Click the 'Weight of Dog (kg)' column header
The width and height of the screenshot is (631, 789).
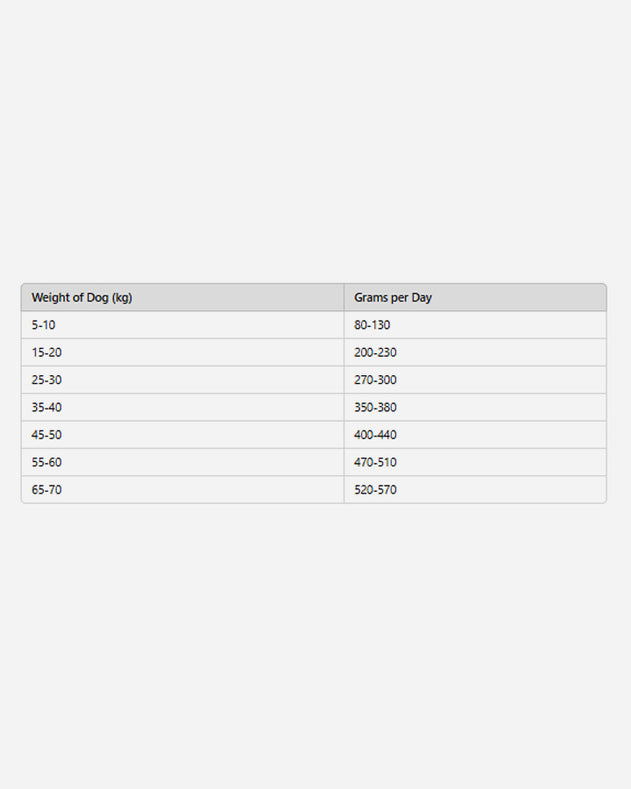pos(82,298)
